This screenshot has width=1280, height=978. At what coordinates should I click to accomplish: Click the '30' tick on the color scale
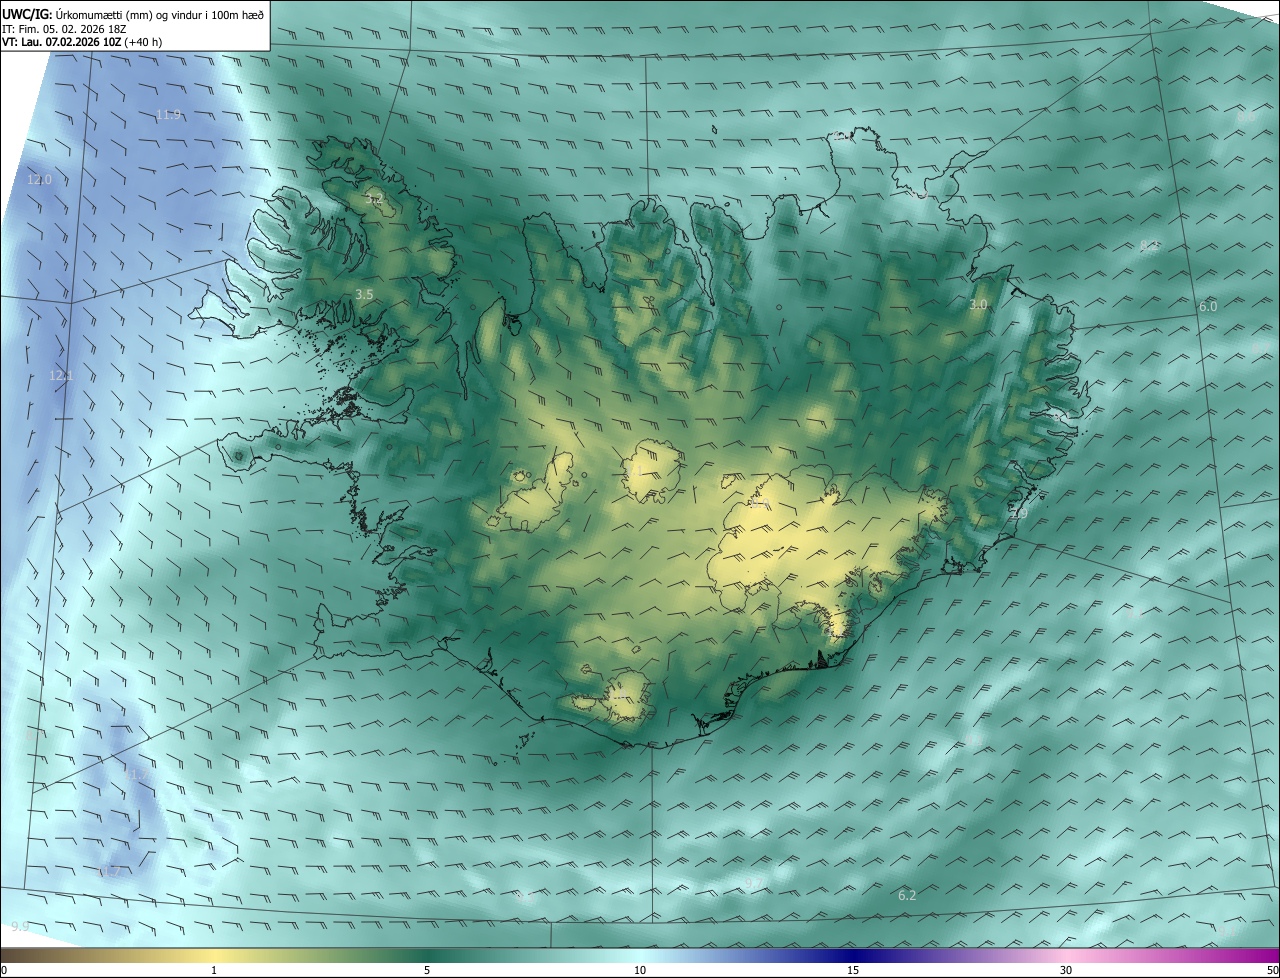point(1066,971)
